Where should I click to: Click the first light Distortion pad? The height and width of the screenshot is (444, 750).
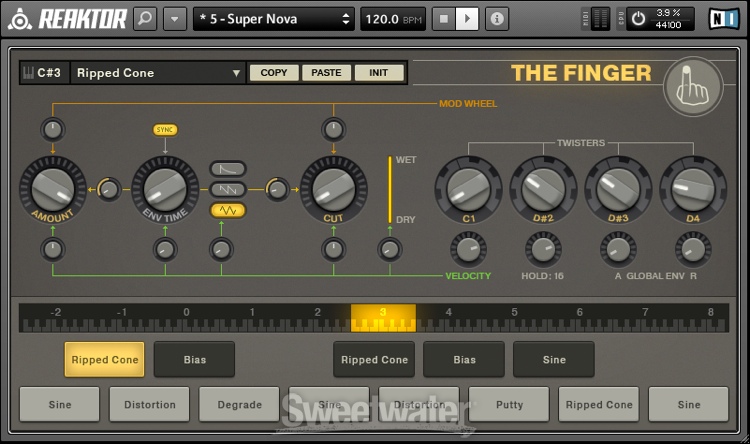pos(149,404)
